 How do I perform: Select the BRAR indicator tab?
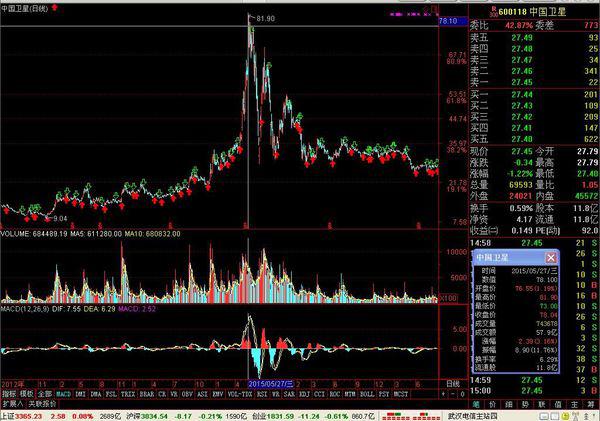(147, 393)
